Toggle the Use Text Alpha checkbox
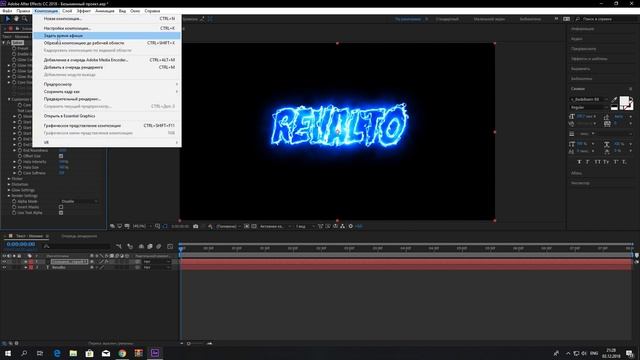 pyautogui.click(x=61, y=213)
